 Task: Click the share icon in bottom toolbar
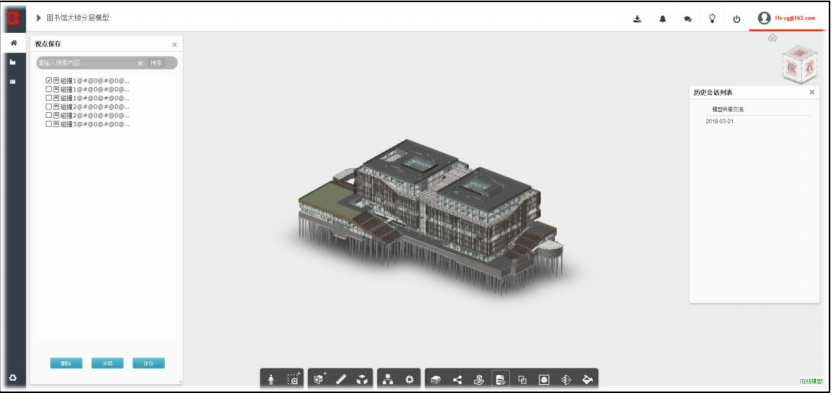click(457, 380)
